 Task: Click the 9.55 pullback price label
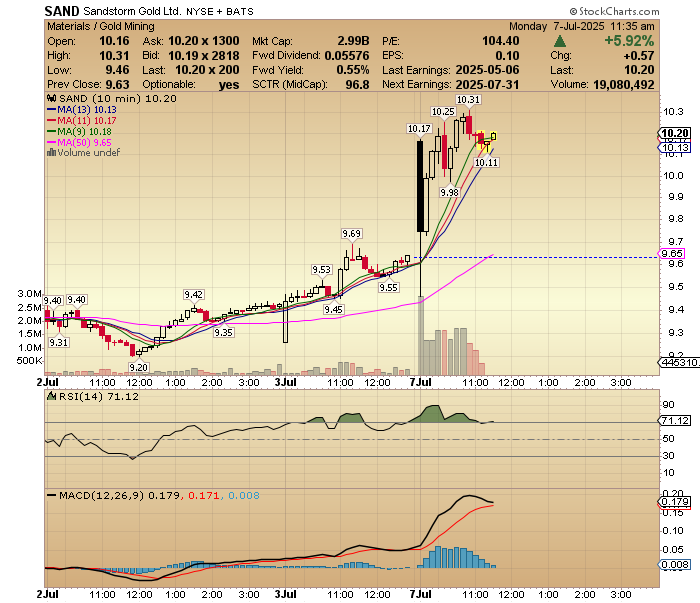point(388,287)
